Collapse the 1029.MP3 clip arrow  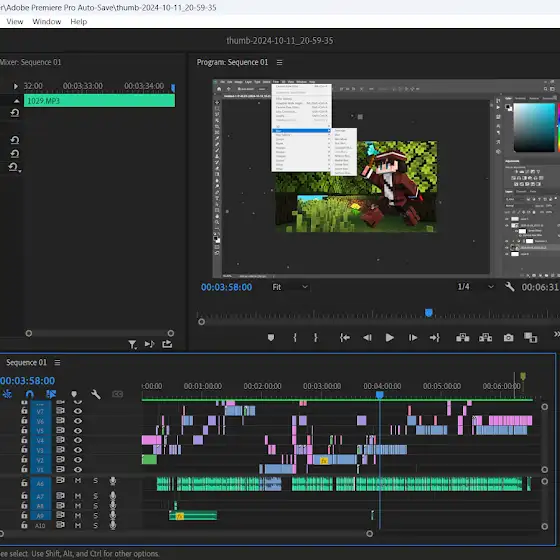pyautogui.click(x=16, y=101)
